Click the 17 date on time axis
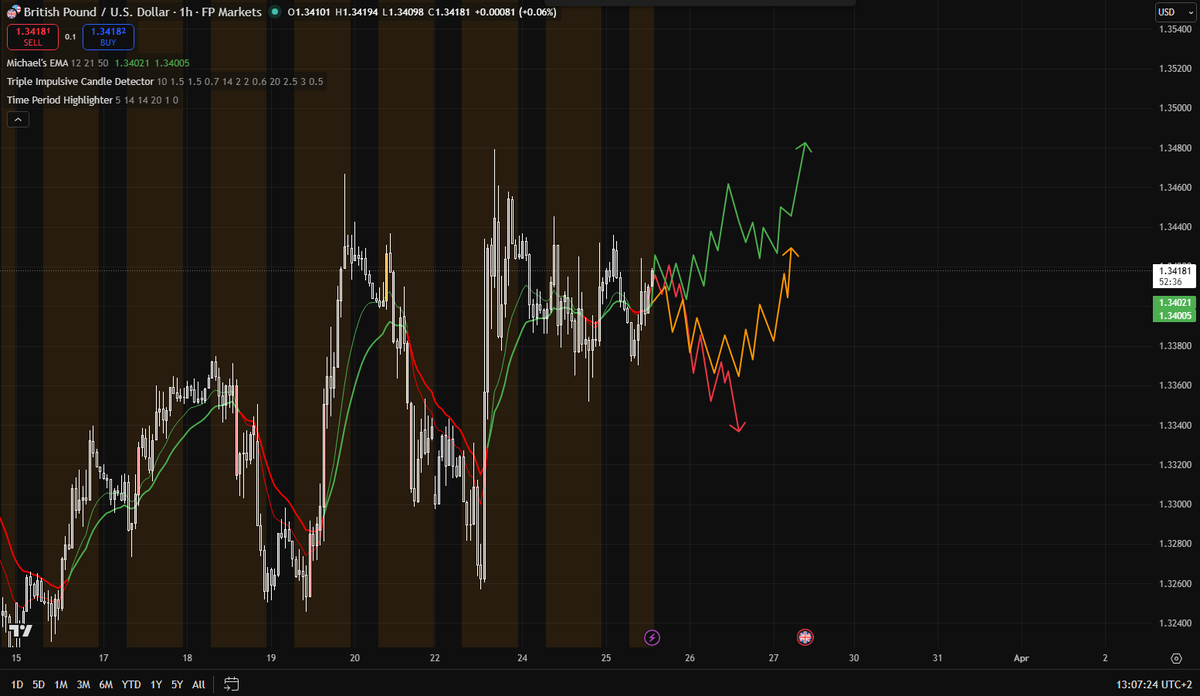This screenshot has width=1200, height=696. pyautogui.click(x=104, y=658)
